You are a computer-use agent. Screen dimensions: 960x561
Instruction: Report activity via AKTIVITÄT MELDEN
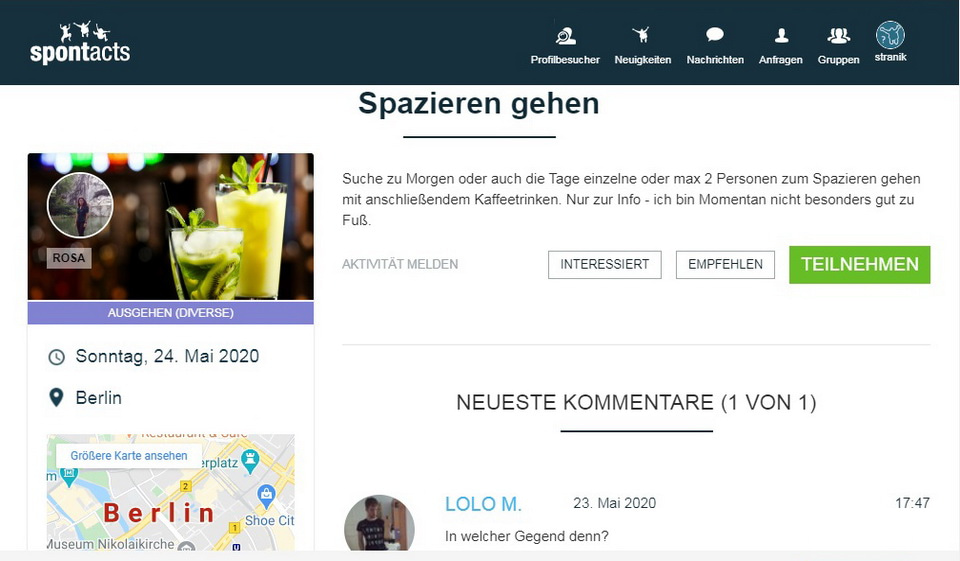400,265
